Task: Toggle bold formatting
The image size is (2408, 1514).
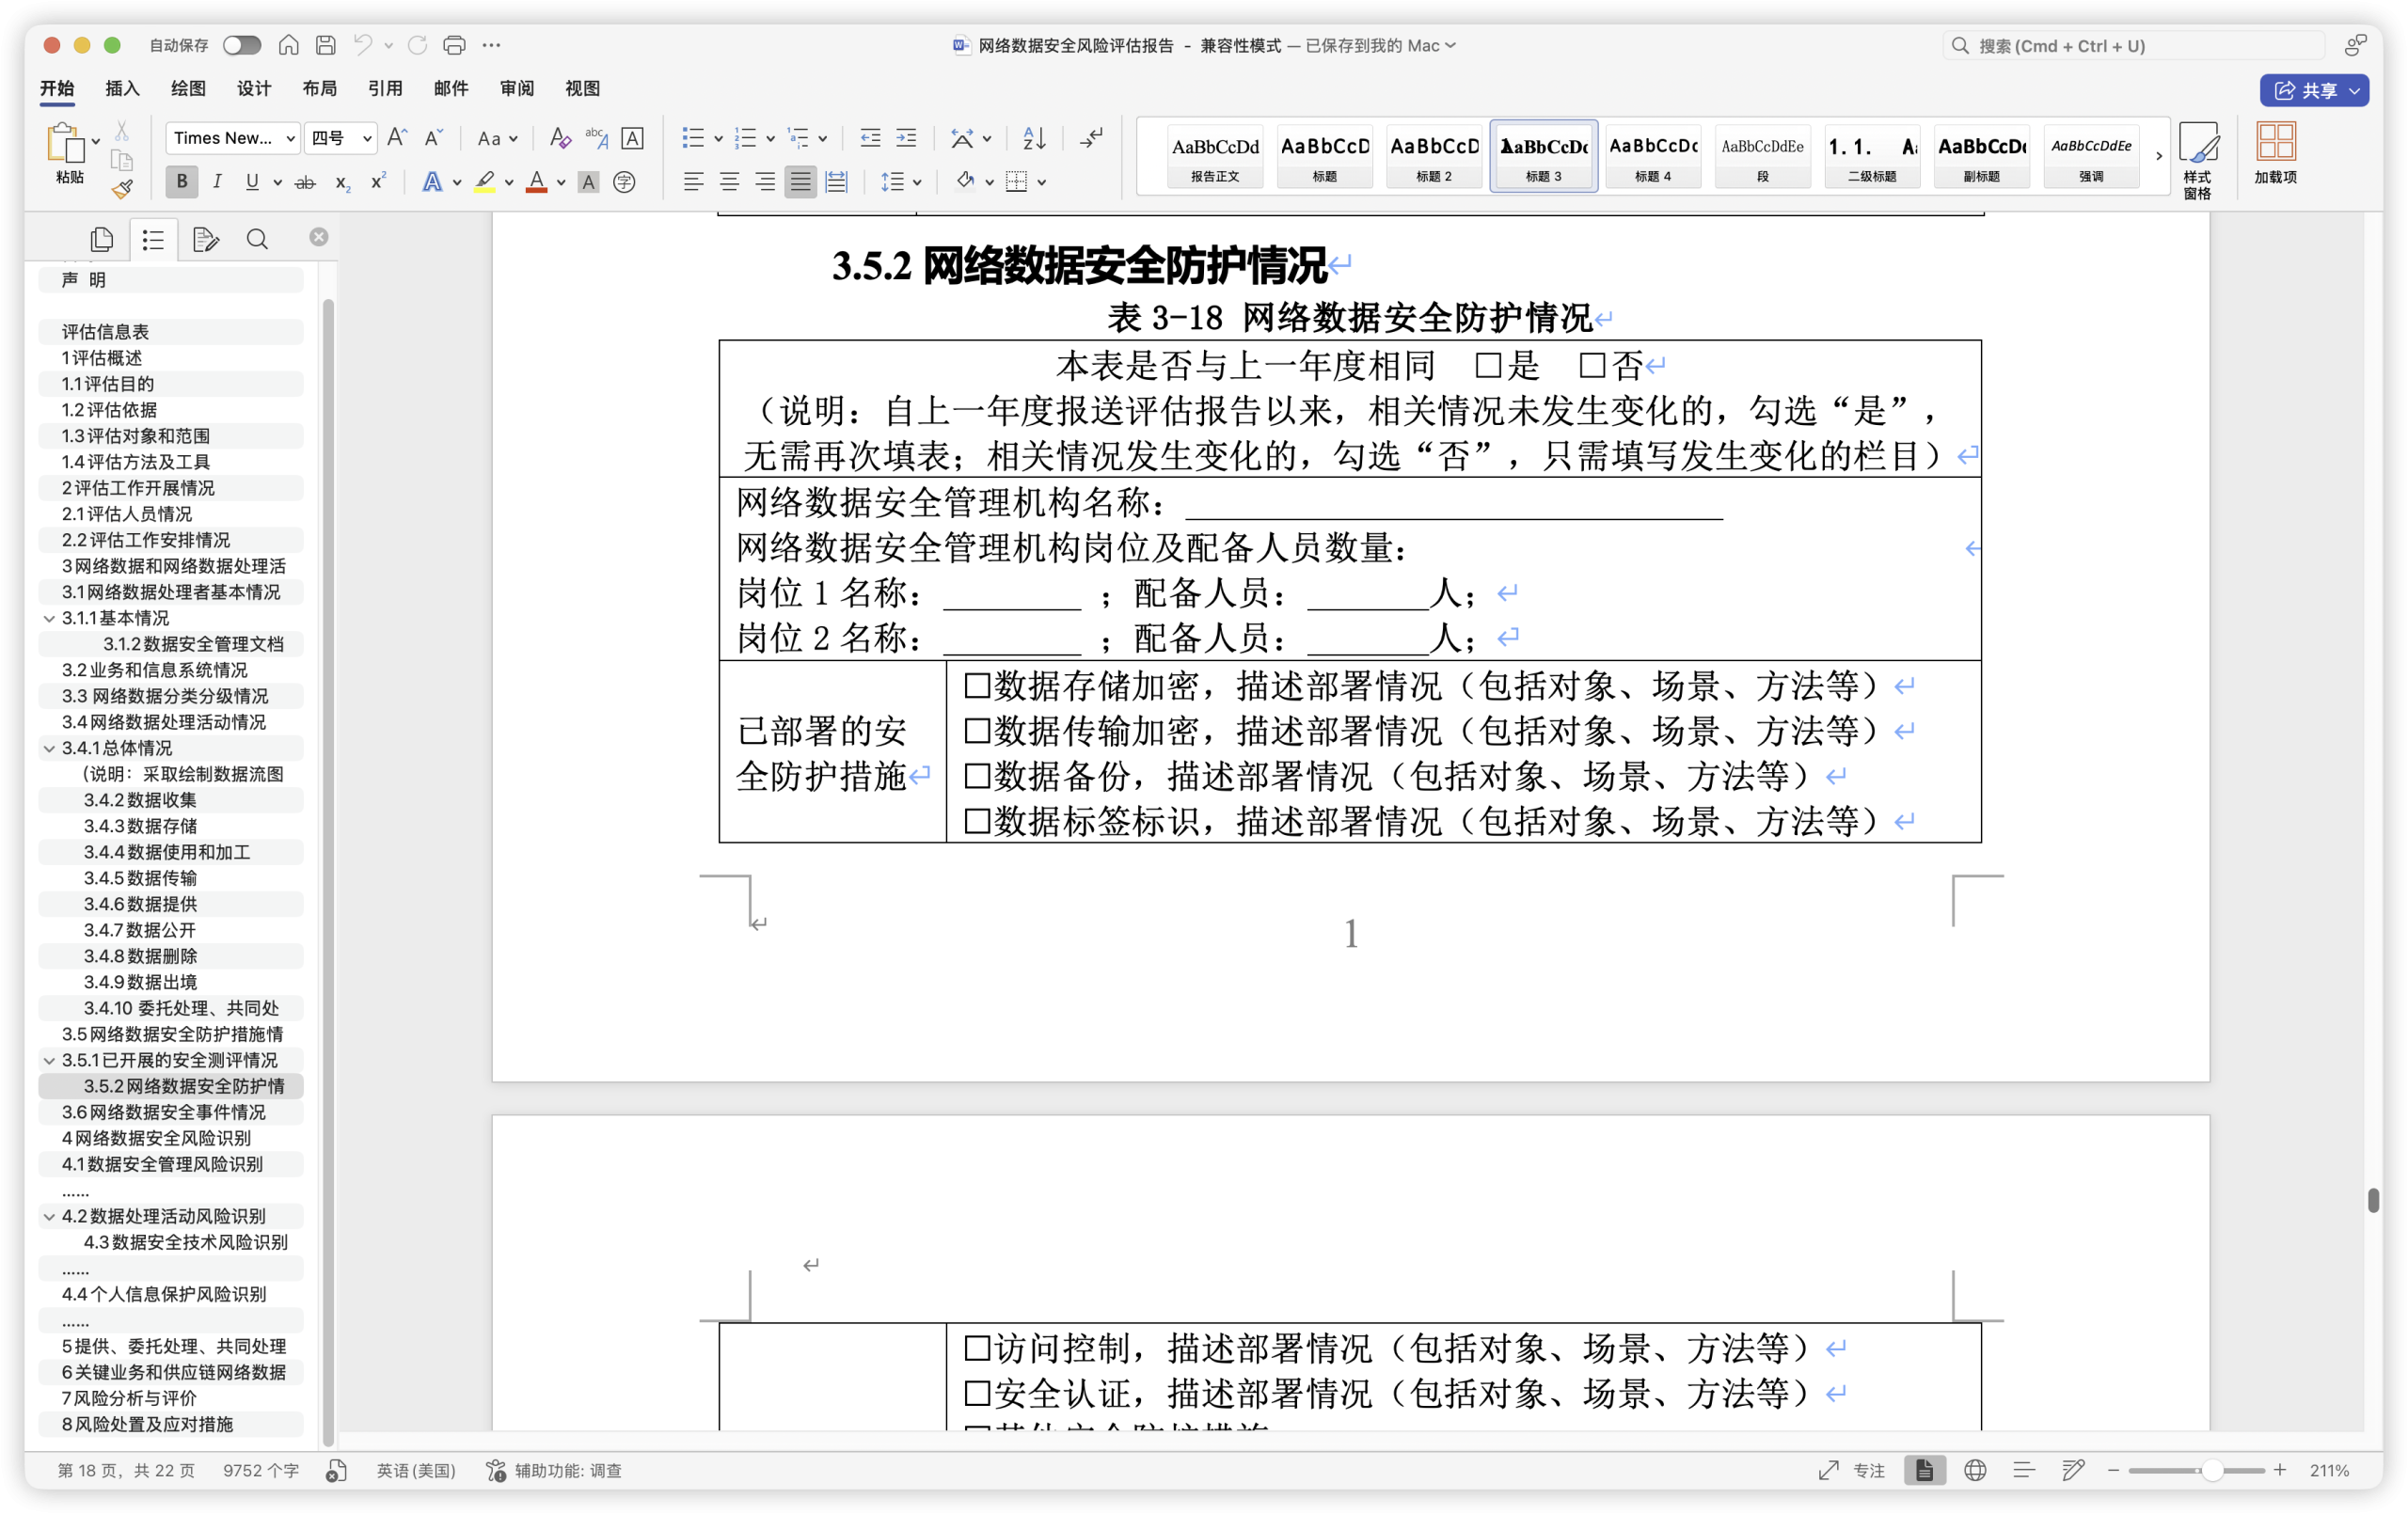Action: click(182, 182)
